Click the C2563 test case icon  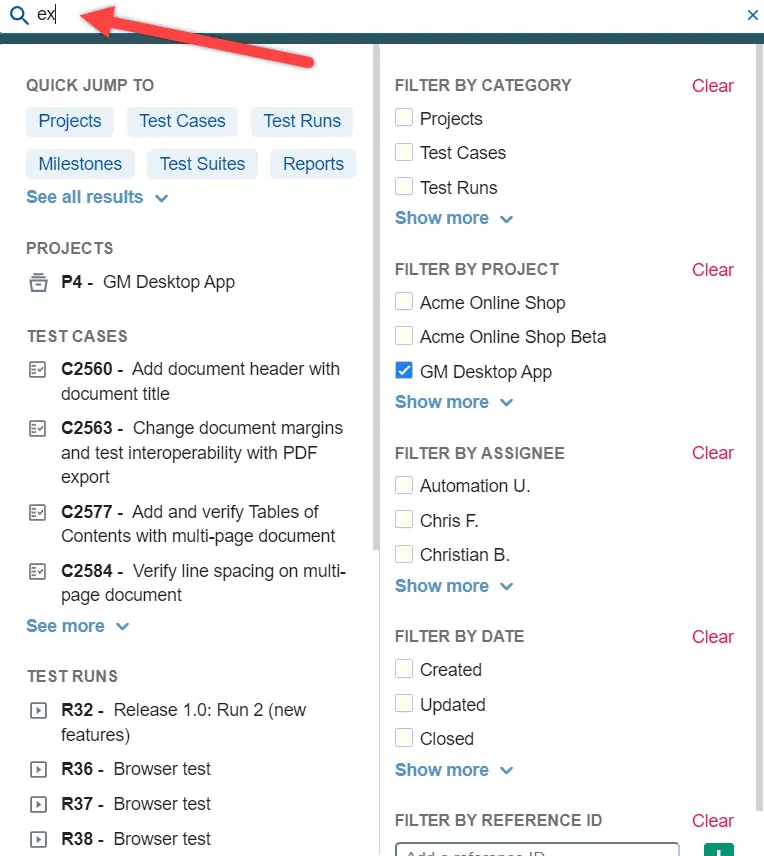tap(38, 429)
